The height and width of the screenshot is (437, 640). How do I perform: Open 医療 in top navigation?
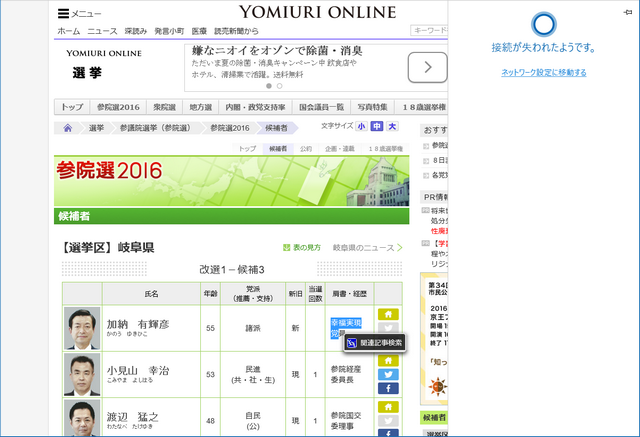(x=200, y=31)
